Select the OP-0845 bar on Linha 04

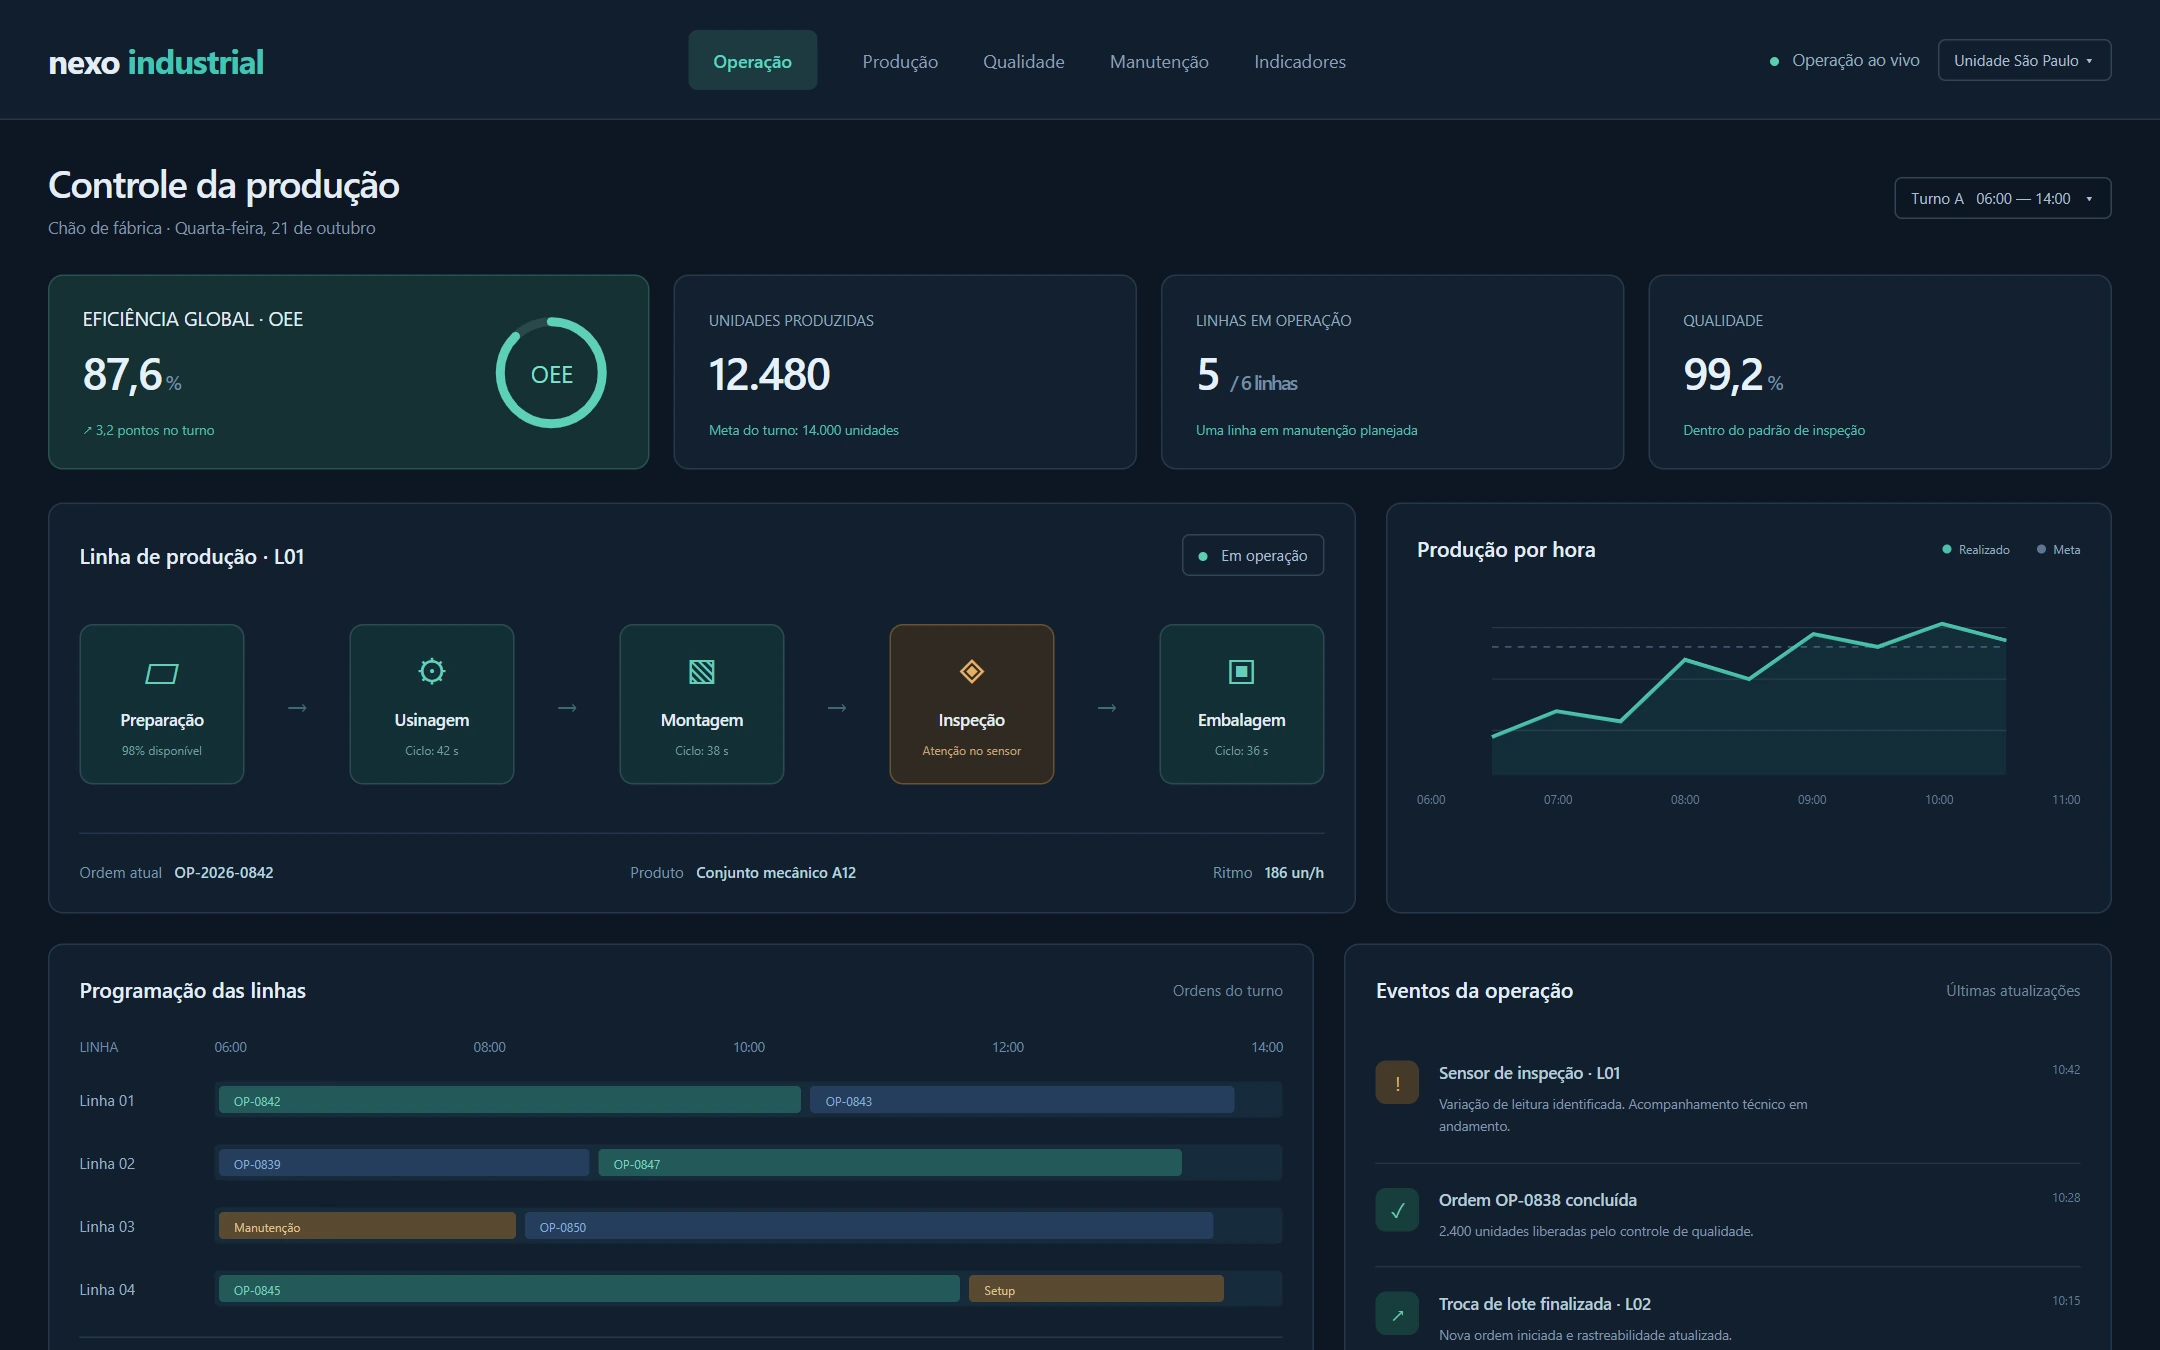click(589, 1289)
